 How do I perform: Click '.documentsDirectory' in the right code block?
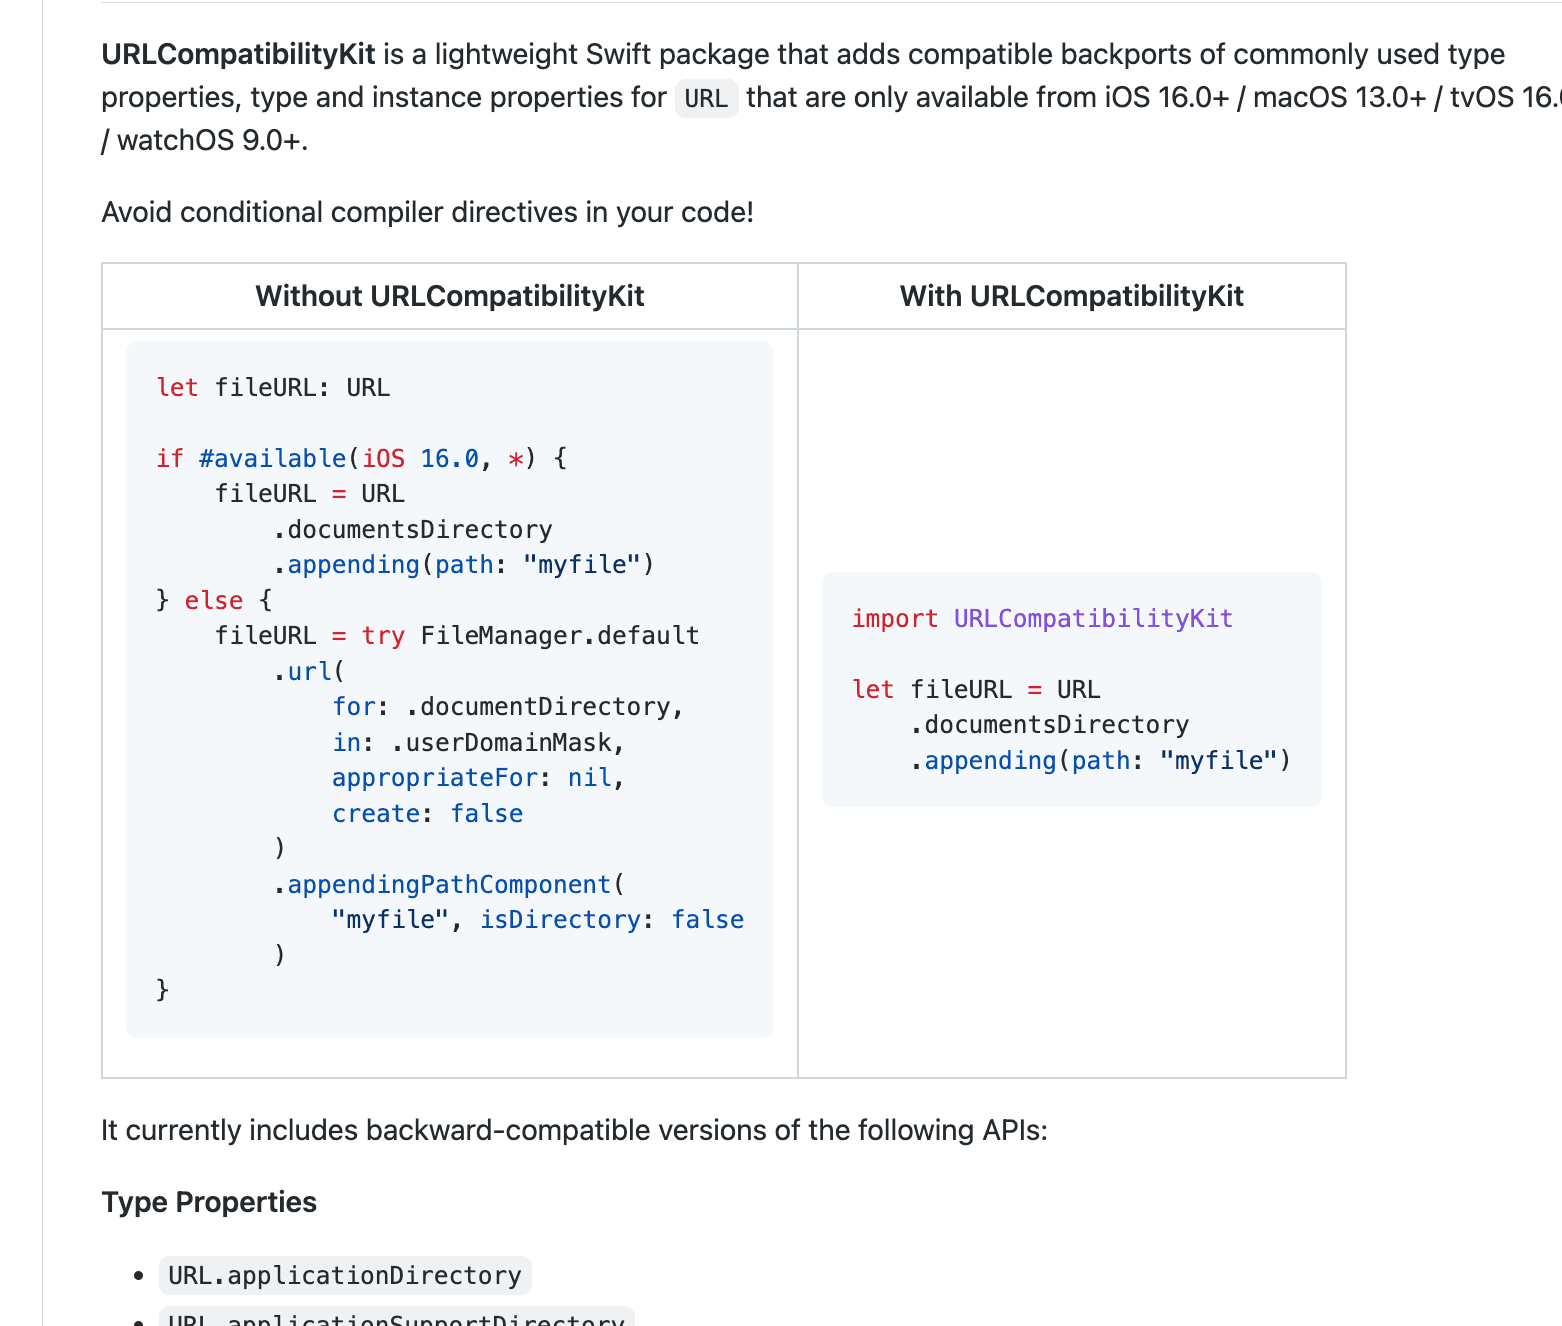pos(1049,724)
